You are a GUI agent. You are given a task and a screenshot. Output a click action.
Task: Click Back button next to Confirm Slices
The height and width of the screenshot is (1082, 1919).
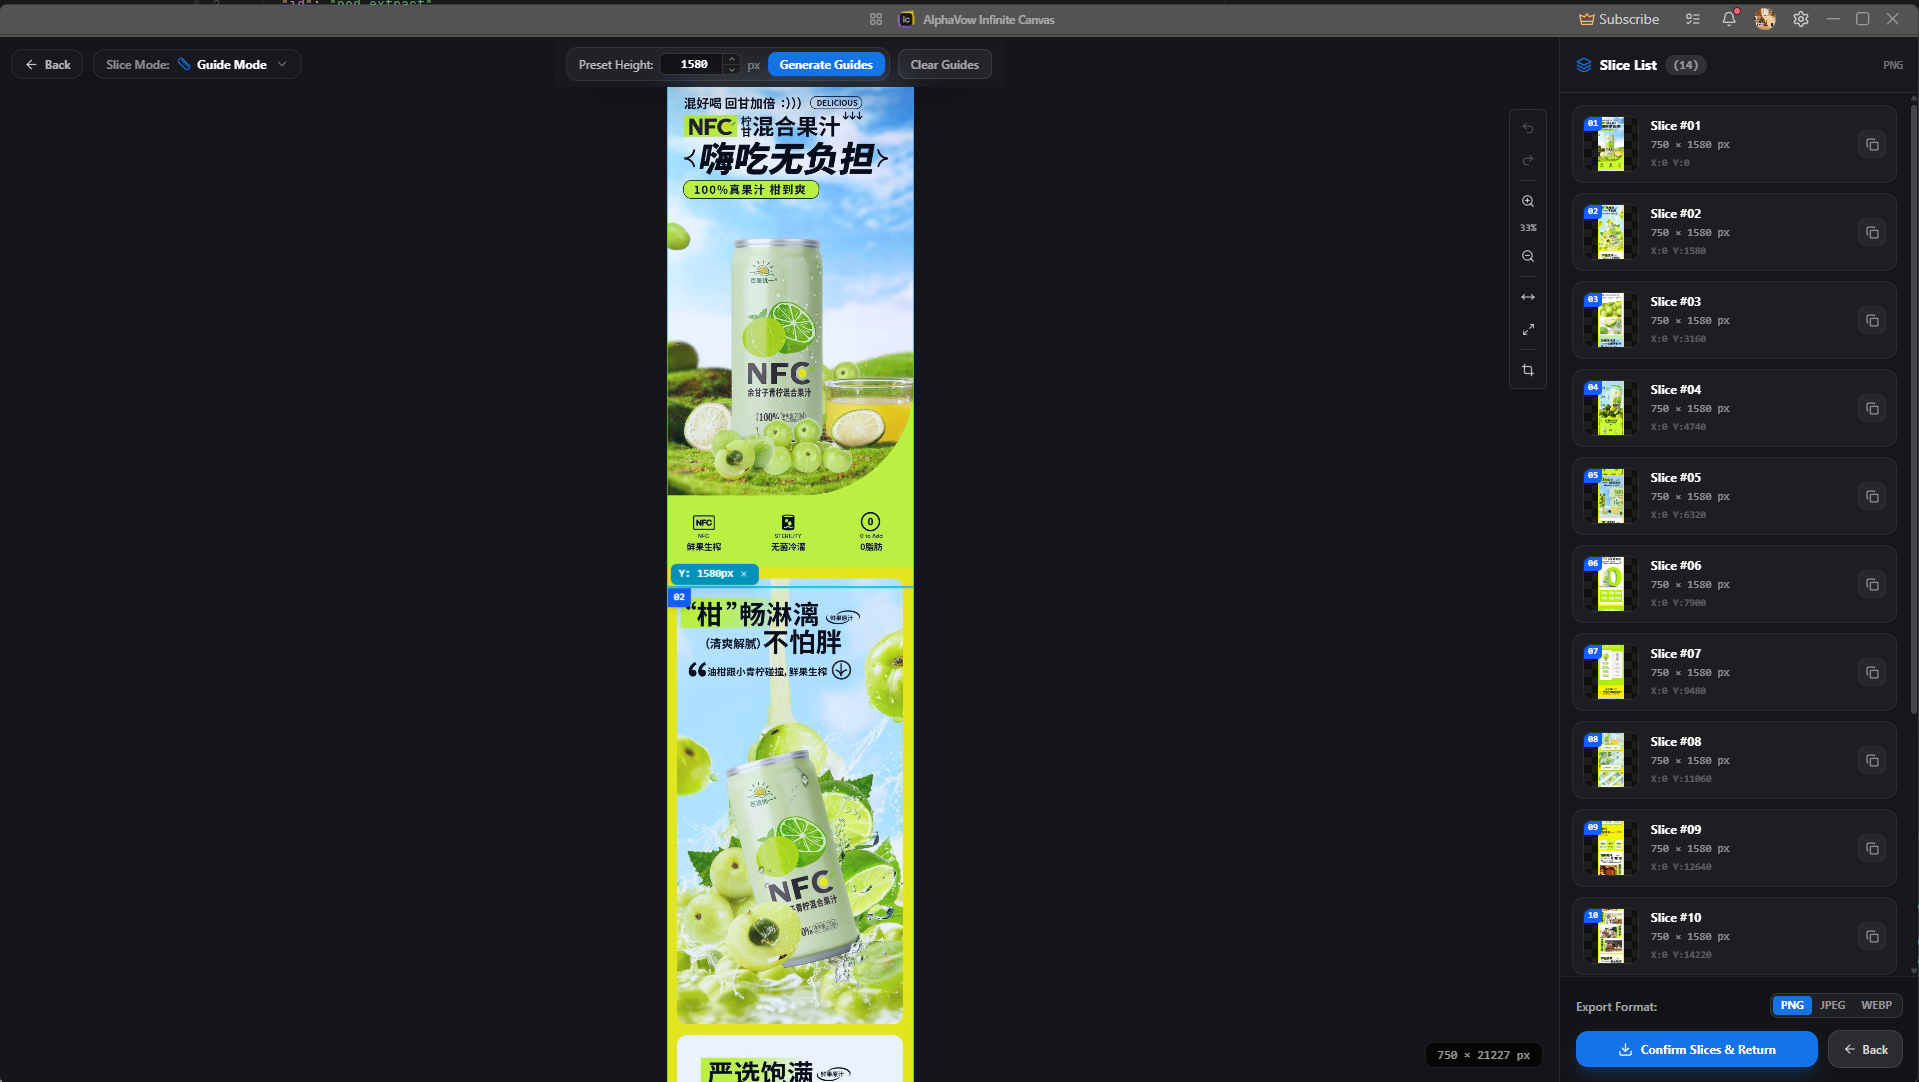click(1865, 1049)
